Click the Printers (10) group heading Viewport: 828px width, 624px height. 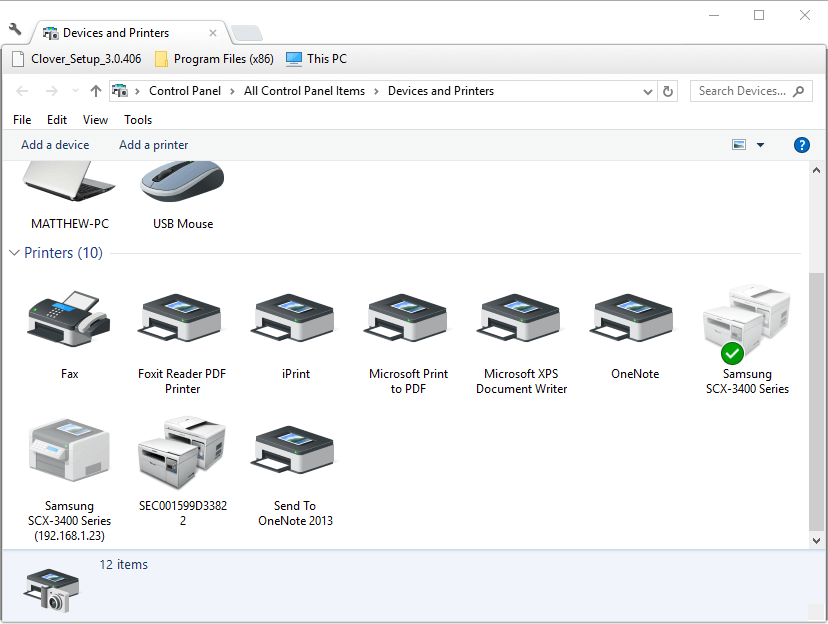63,253
